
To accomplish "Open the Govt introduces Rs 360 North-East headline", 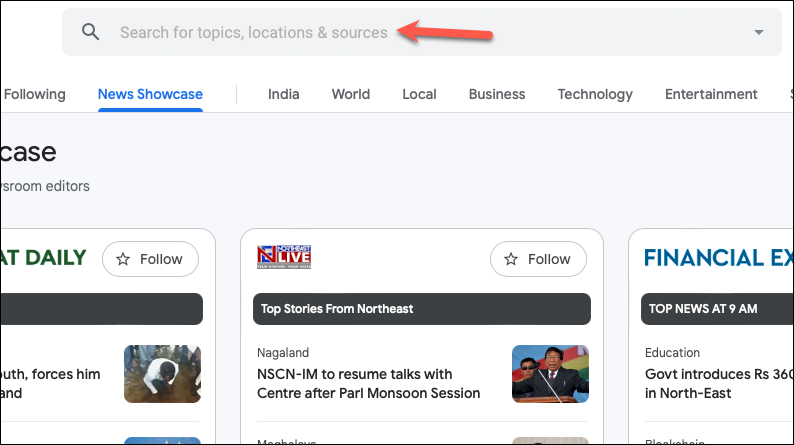I will 719,384.
